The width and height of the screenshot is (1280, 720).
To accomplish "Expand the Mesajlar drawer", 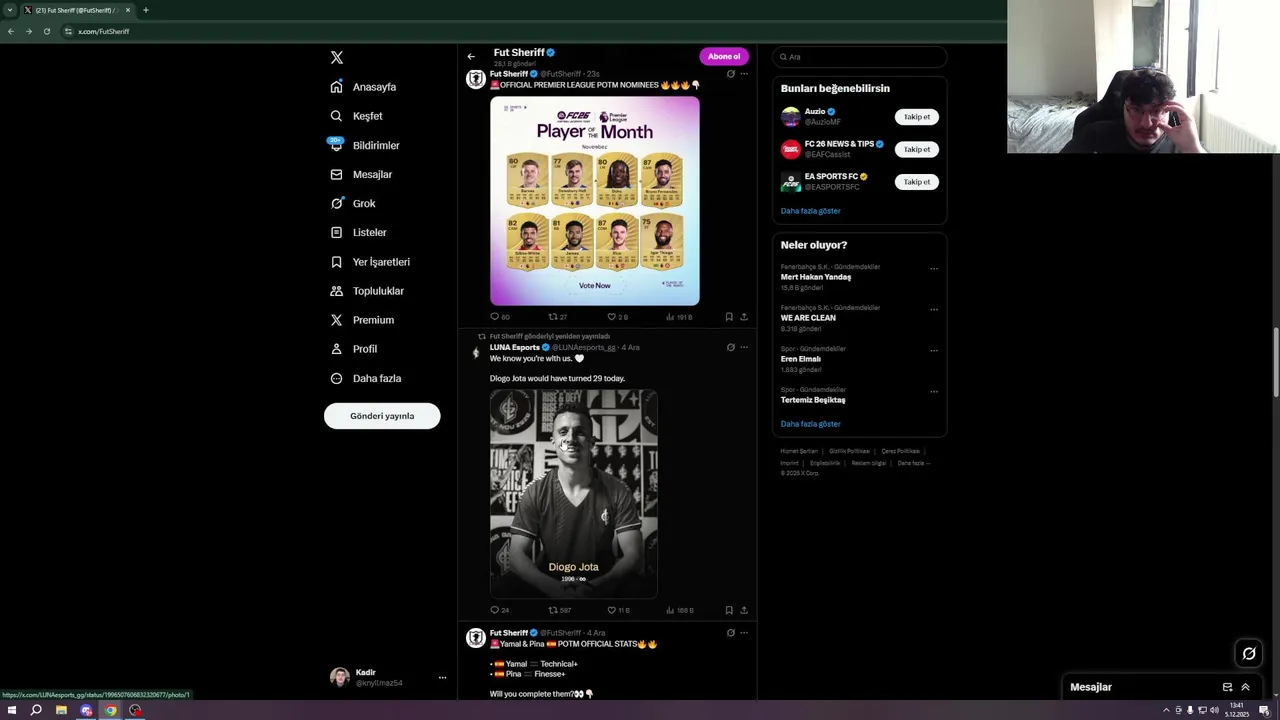I will click(1245, 687).
